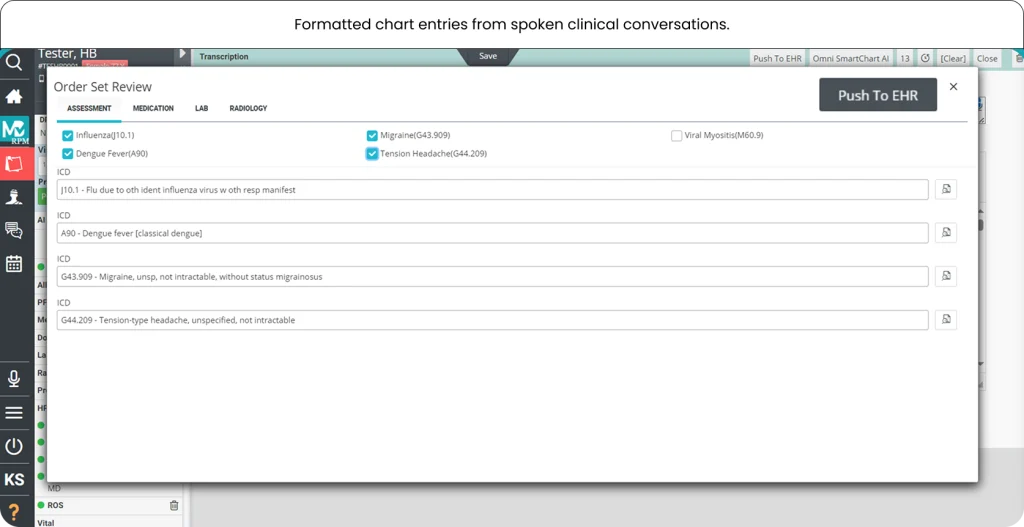The image size is (1024, 527).
Task: Click the power icon in left sidebar
Action: pos(14,446)
